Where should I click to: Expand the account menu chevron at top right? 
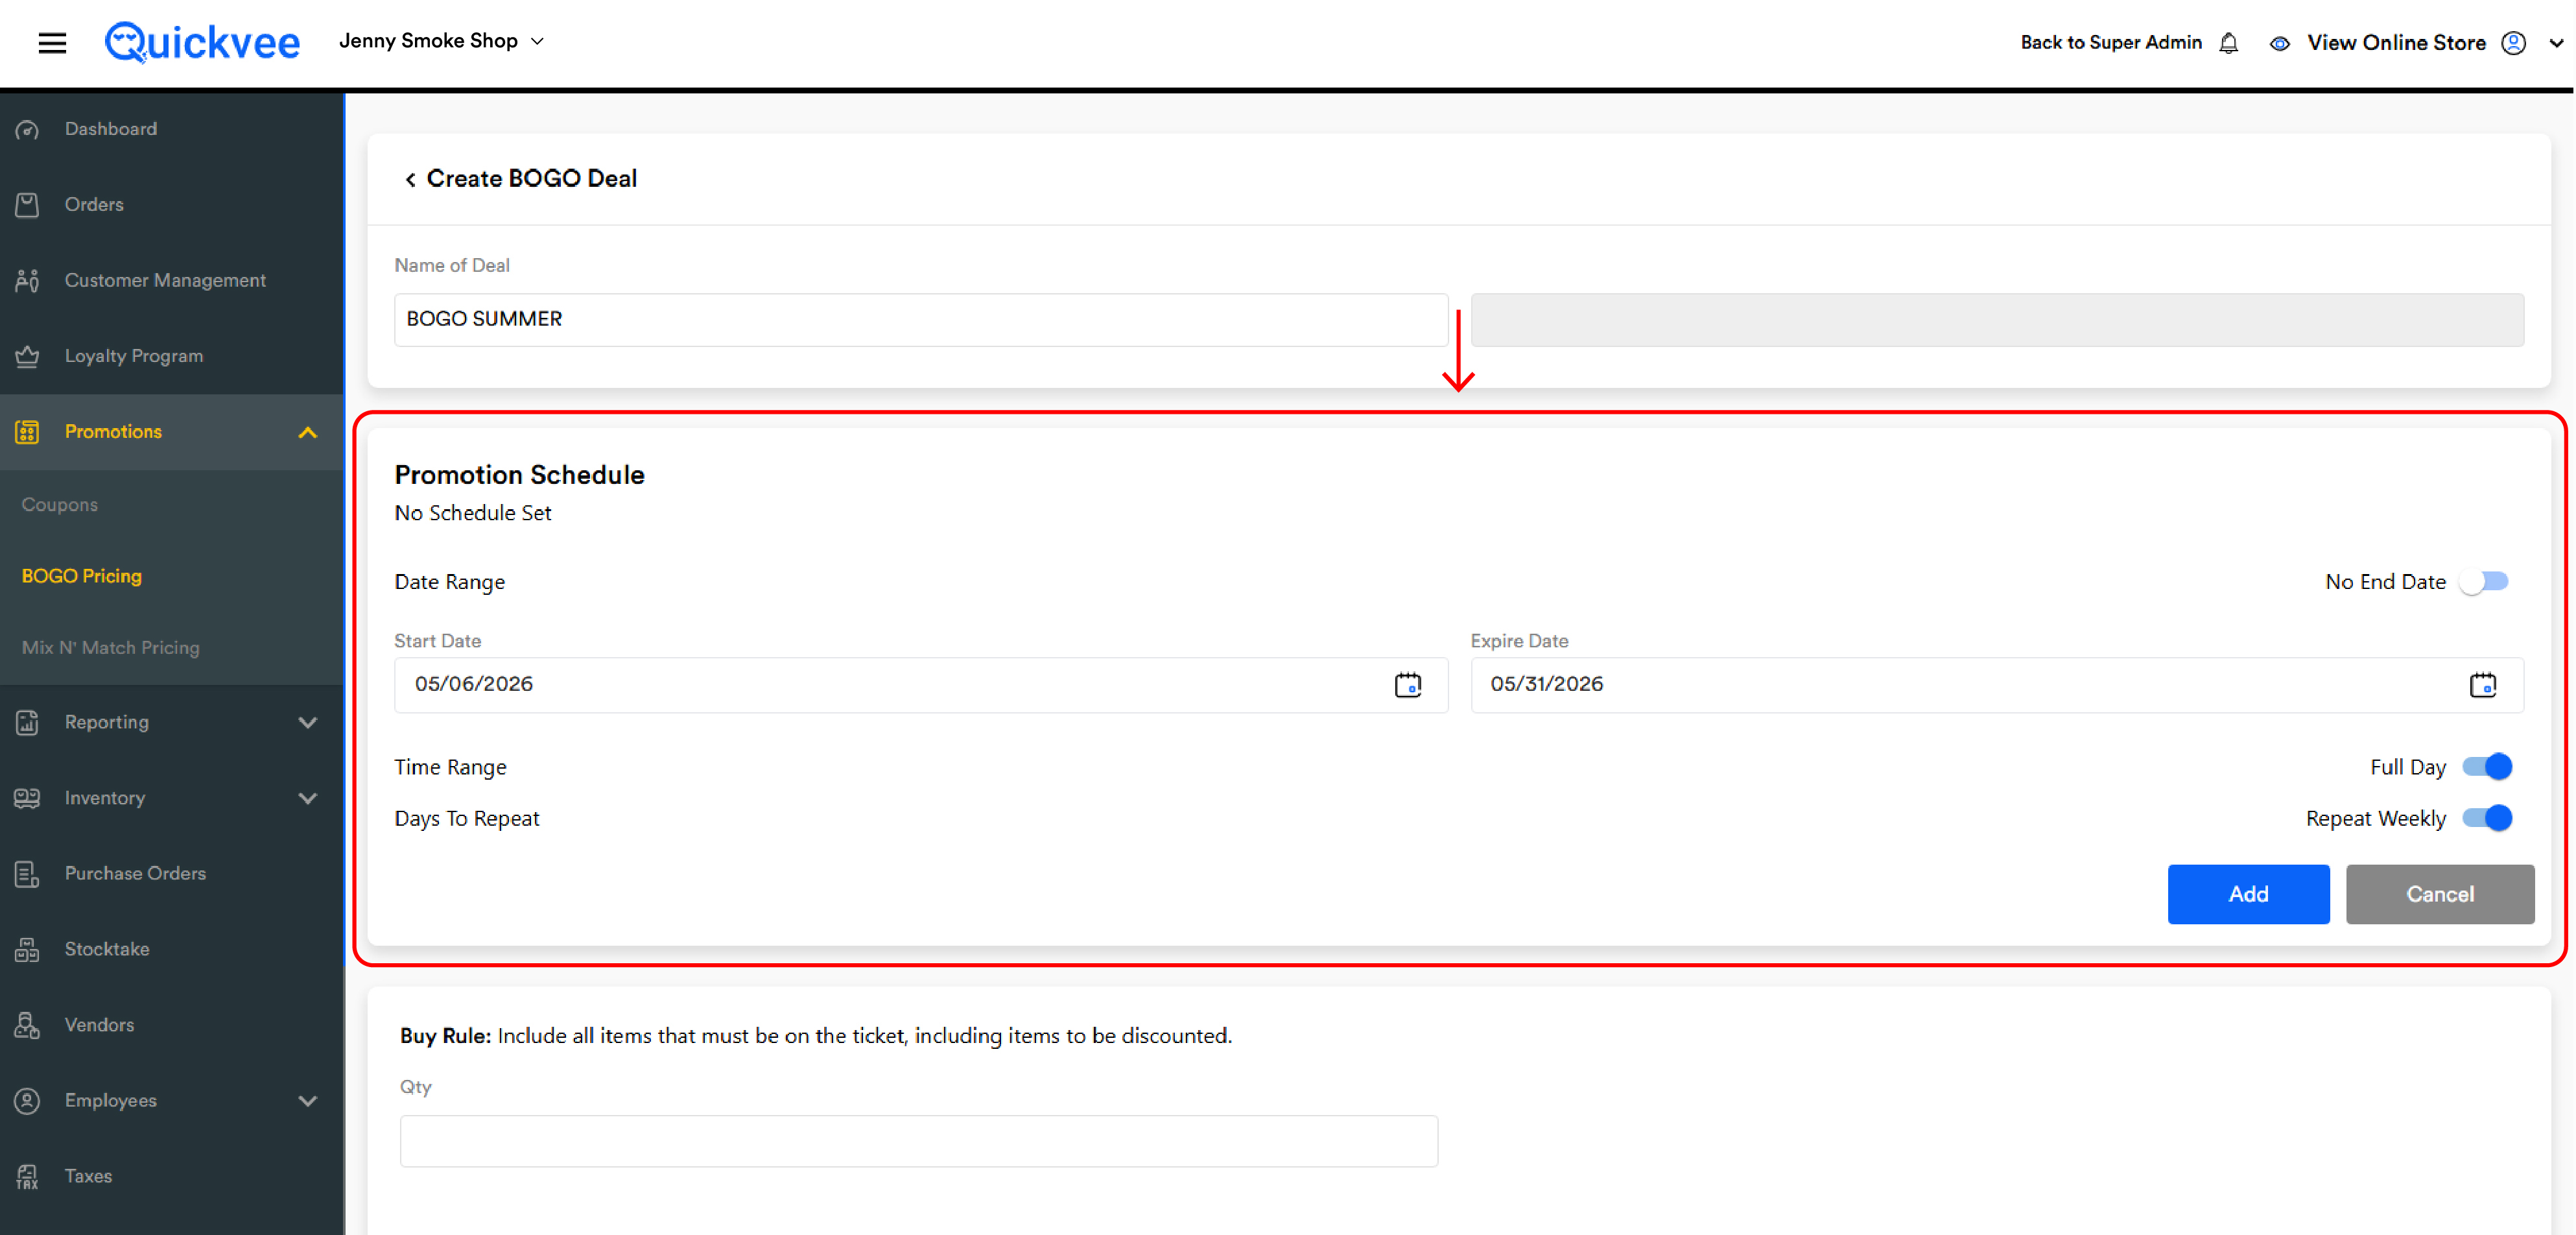click(x=2555, y=43)
